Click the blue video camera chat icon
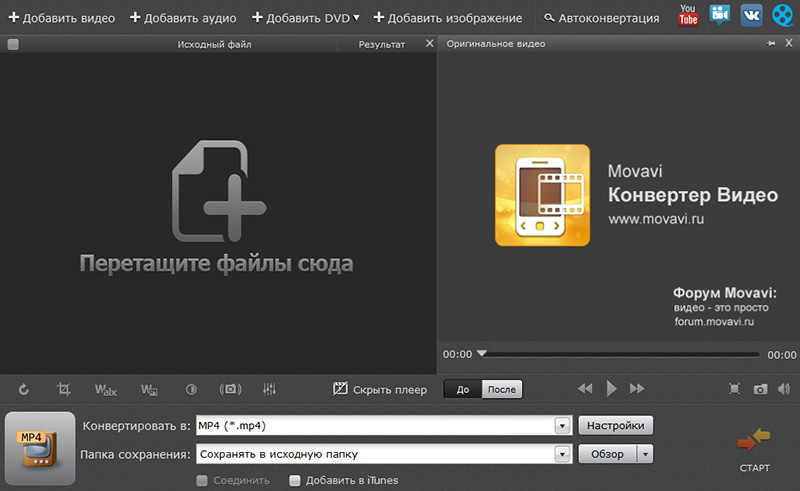This screenshot has width=800, height=491. (719, 15)
